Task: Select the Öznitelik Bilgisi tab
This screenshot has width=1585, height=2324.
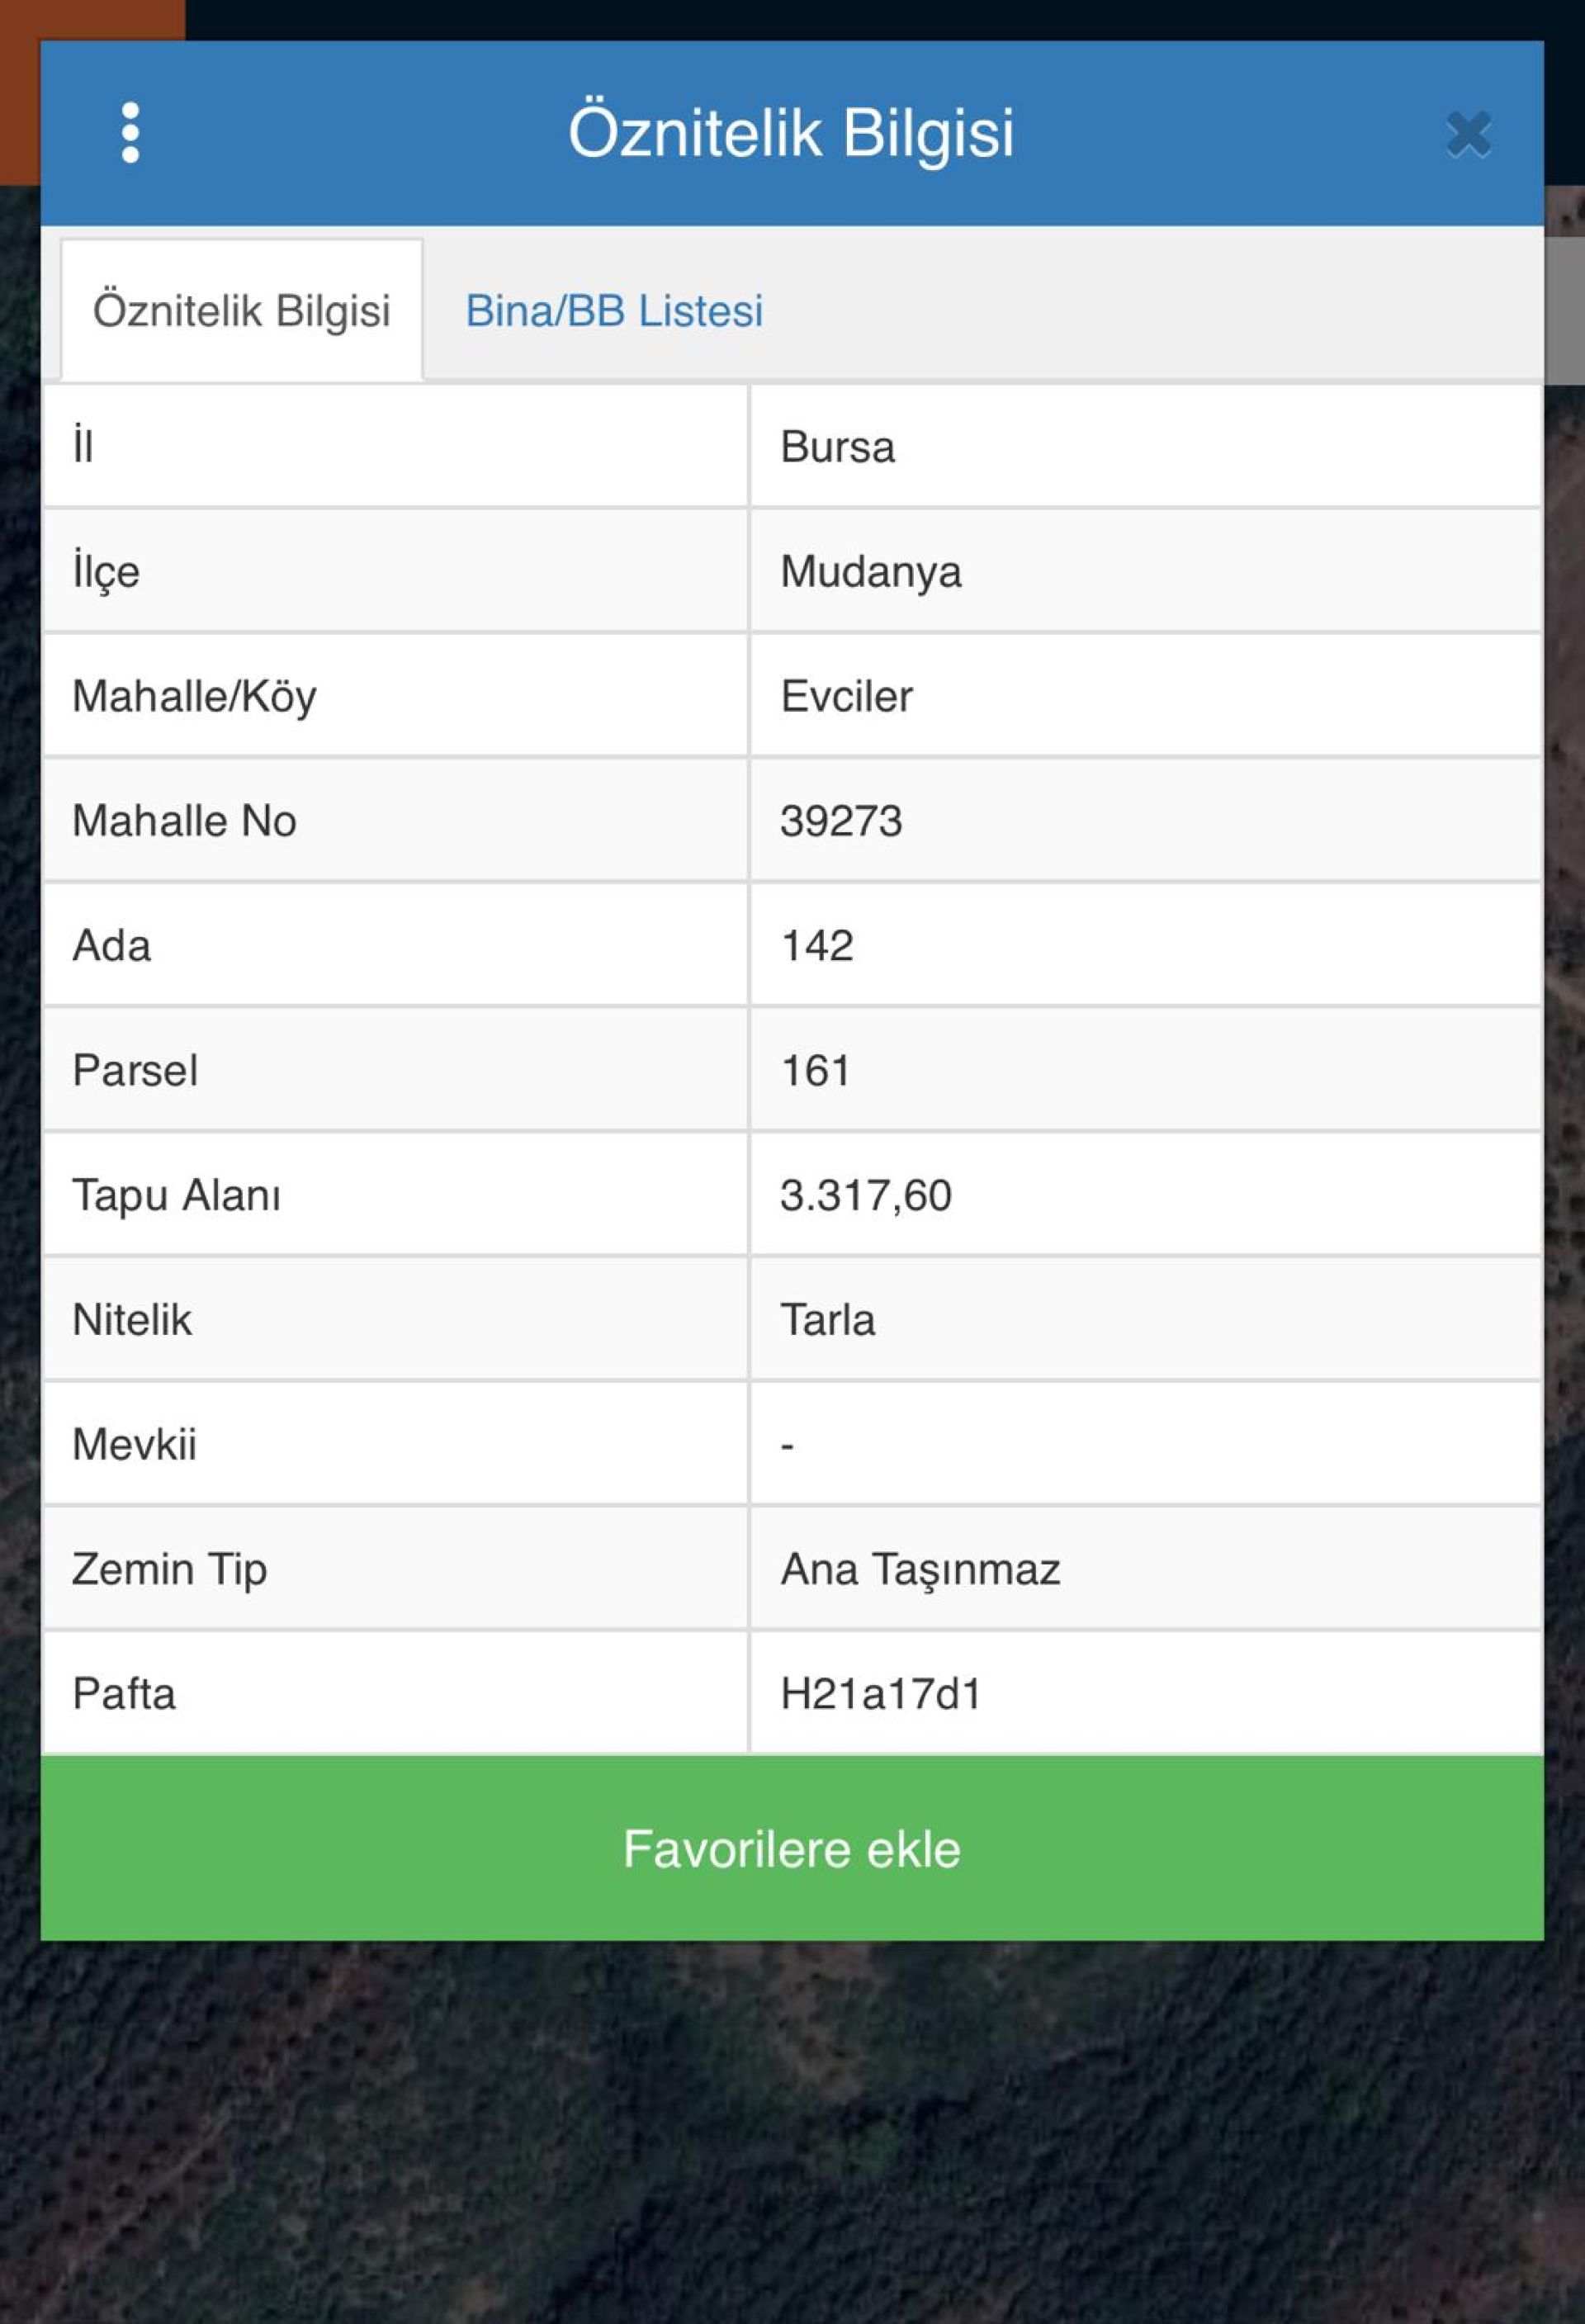Action: (241, 311)
